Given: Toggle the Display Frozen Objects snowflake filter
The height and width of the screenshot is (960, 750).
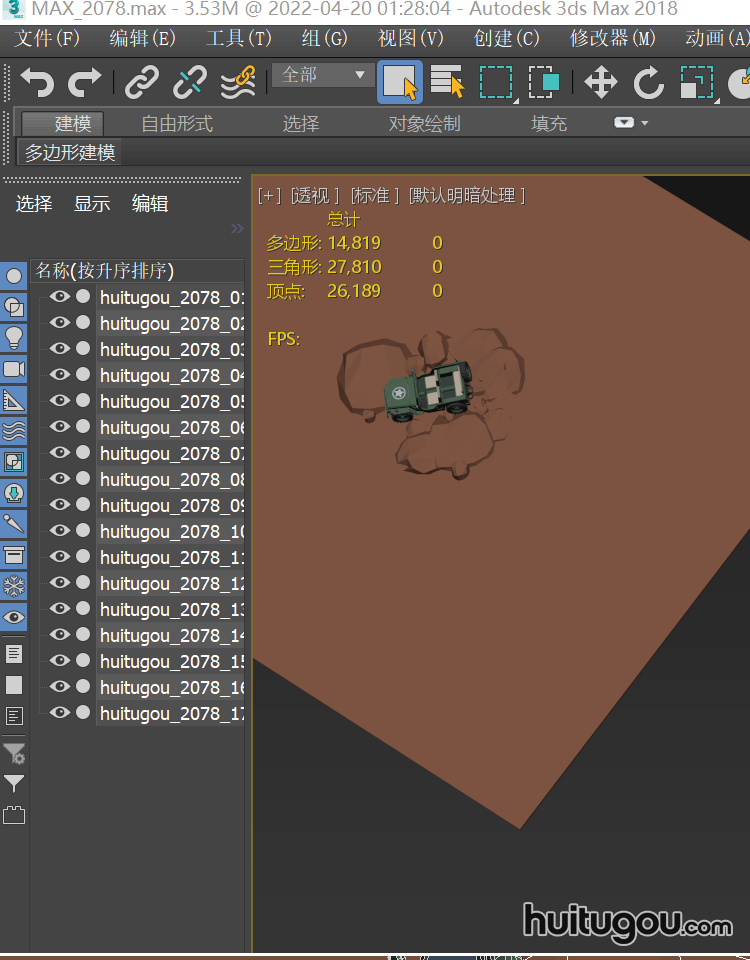Looking at the screenshot, I should (x=14, y=586).
